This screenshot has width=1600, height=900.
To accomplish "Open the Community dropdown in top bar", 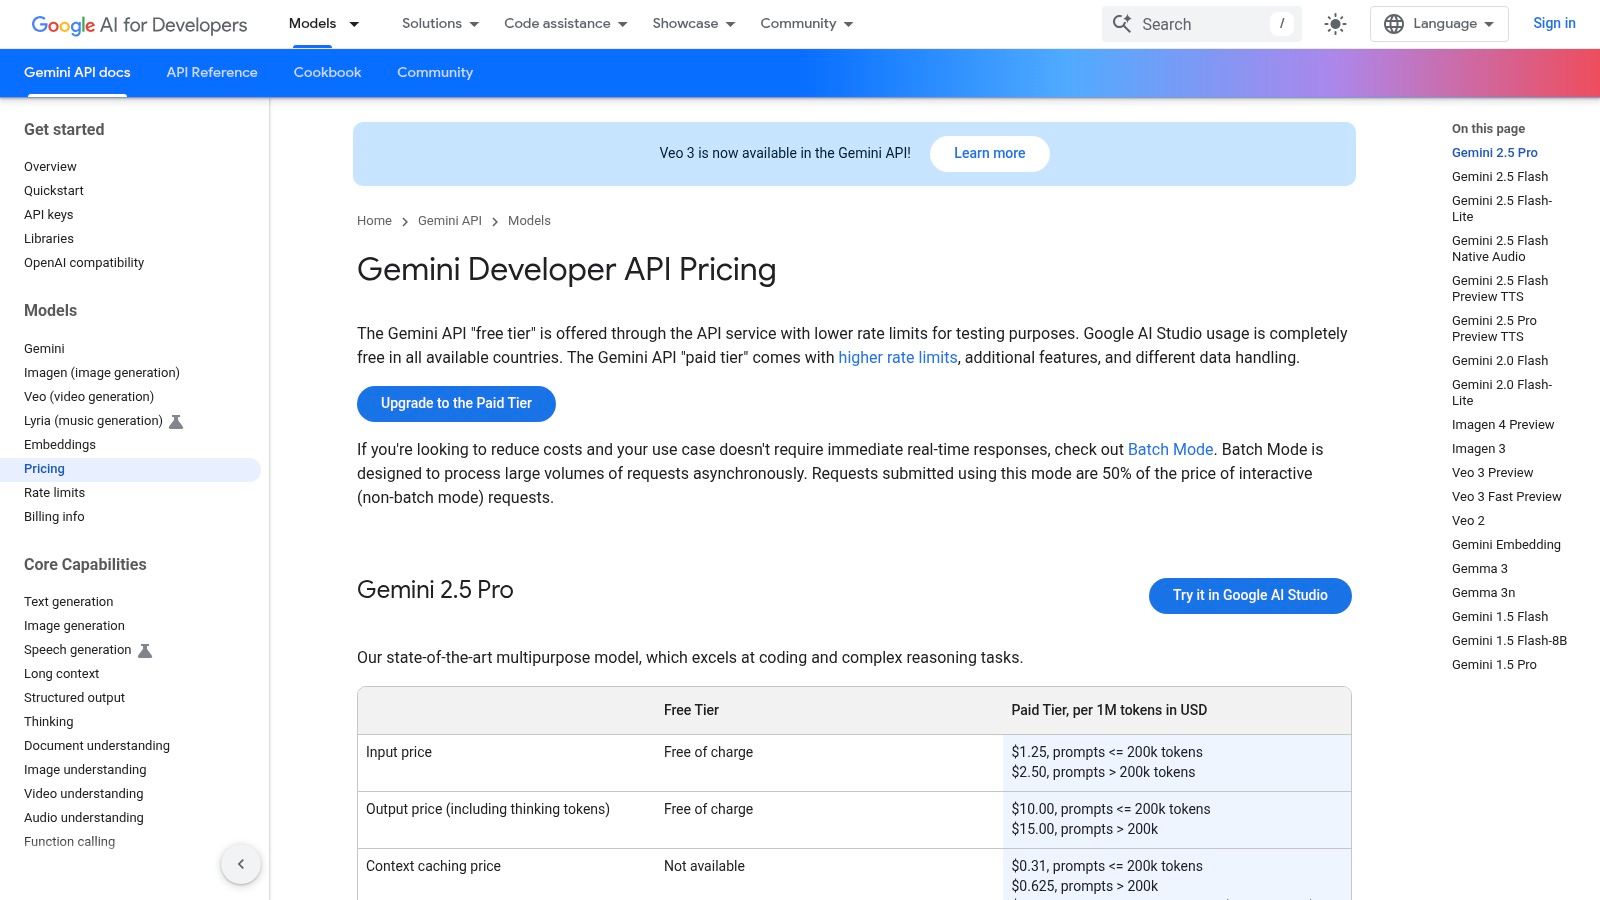I will [x=807, y=24].
